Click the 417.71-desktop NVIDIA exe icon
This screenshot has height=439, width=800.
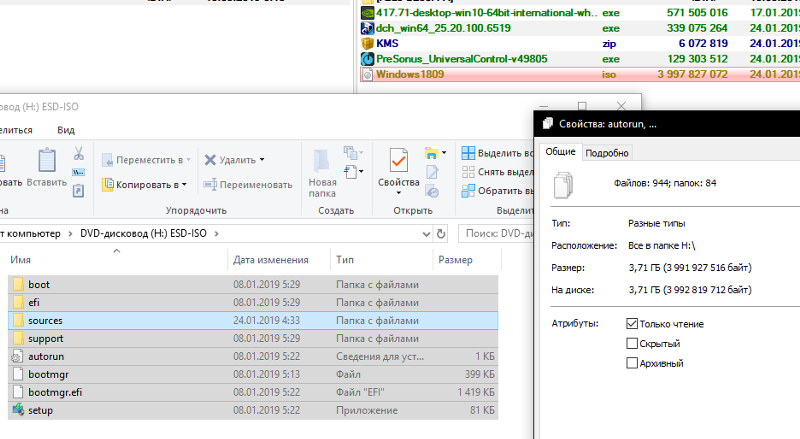click(x=367, y=13)
